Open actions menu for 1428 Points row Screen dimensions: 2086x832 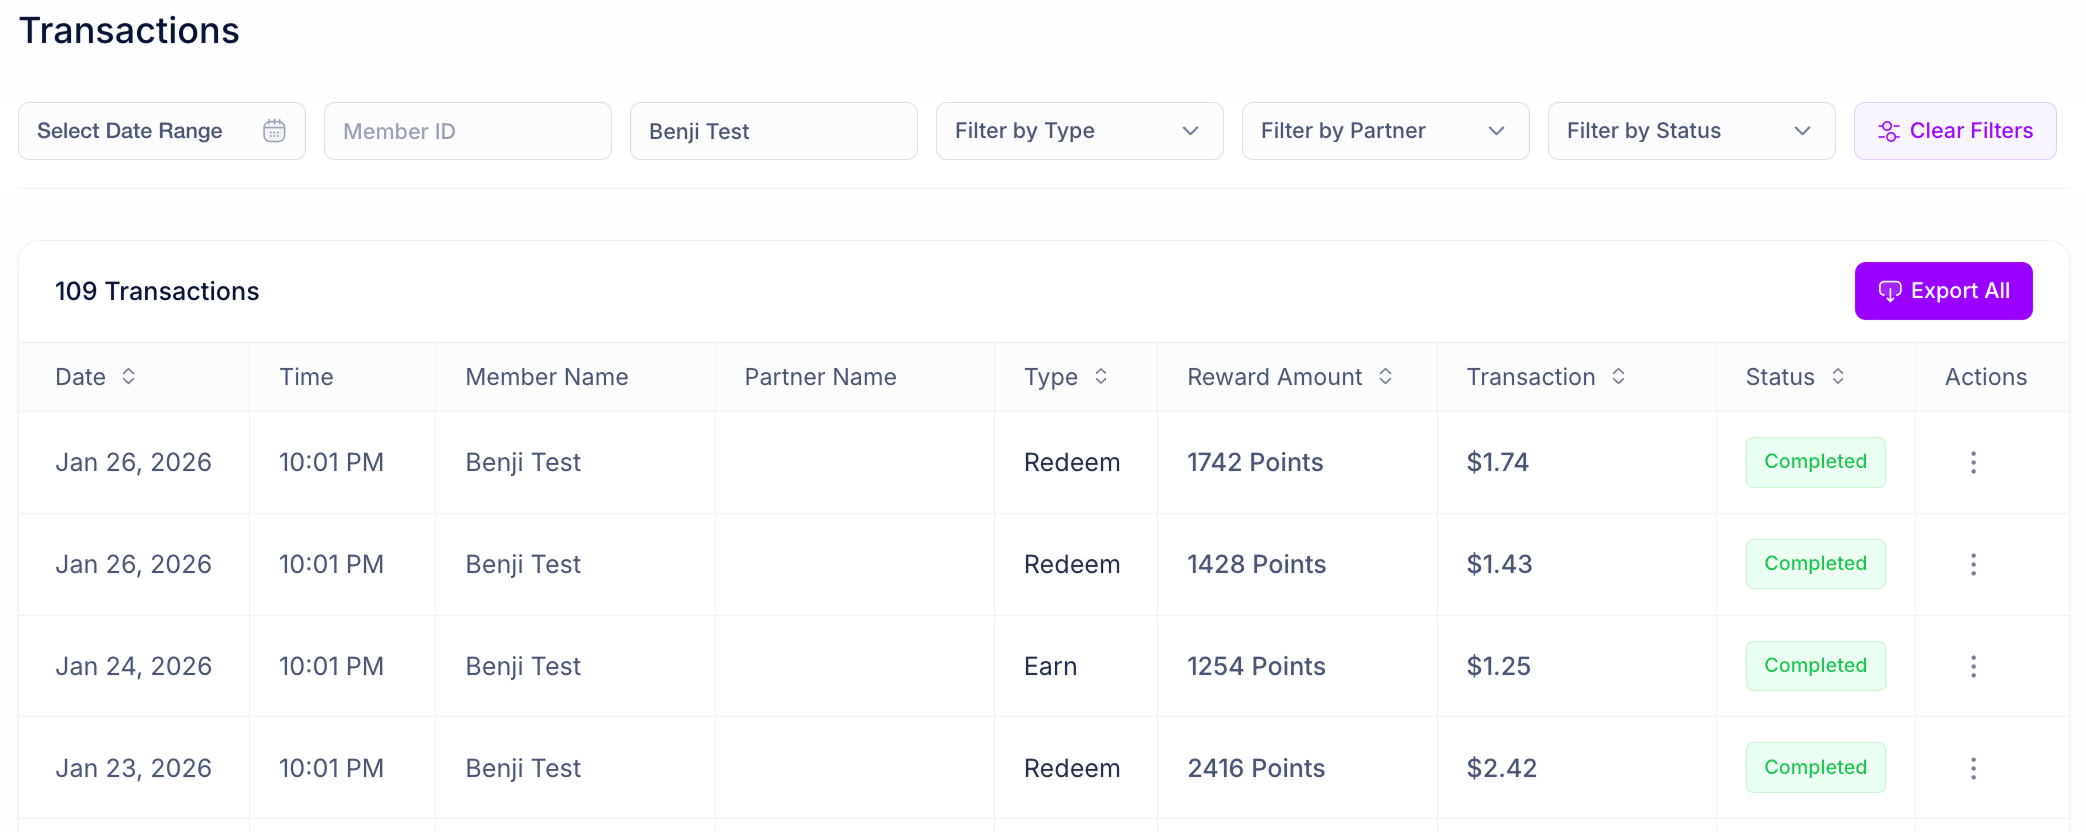click(x=1973, y=564)
